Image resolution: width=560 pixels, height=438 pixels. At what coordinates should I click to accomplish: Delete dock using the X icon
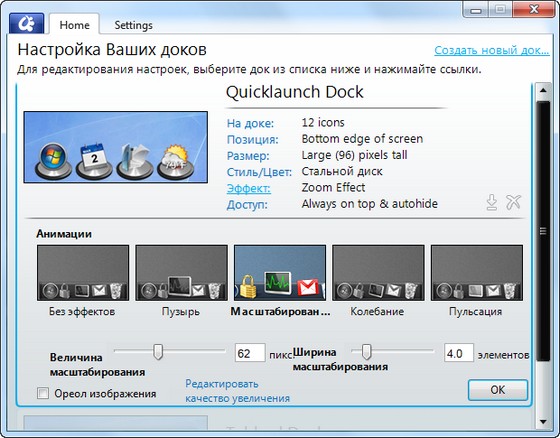pos(514,202)
